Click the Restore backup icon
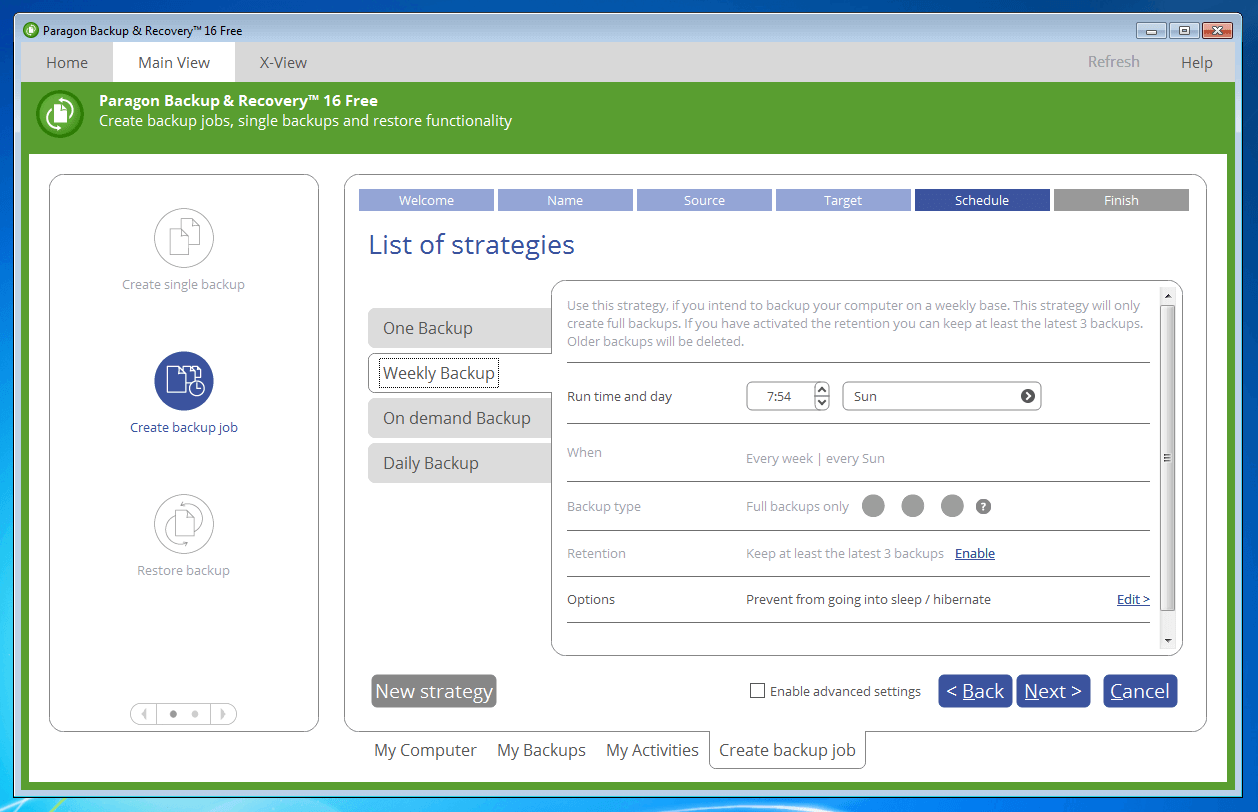The image size is (1258, 812). tap(183, 524)
